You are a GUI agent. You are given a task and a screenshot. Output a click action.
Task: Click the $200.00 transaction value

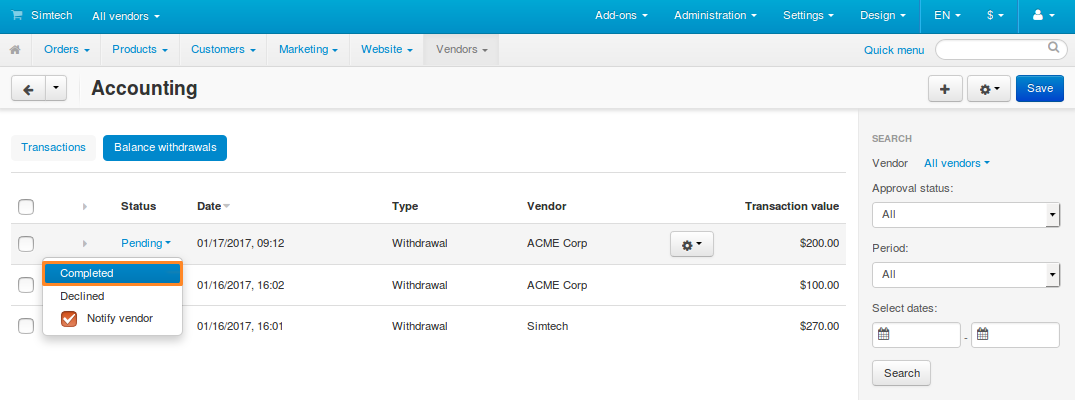pos(819,244)
